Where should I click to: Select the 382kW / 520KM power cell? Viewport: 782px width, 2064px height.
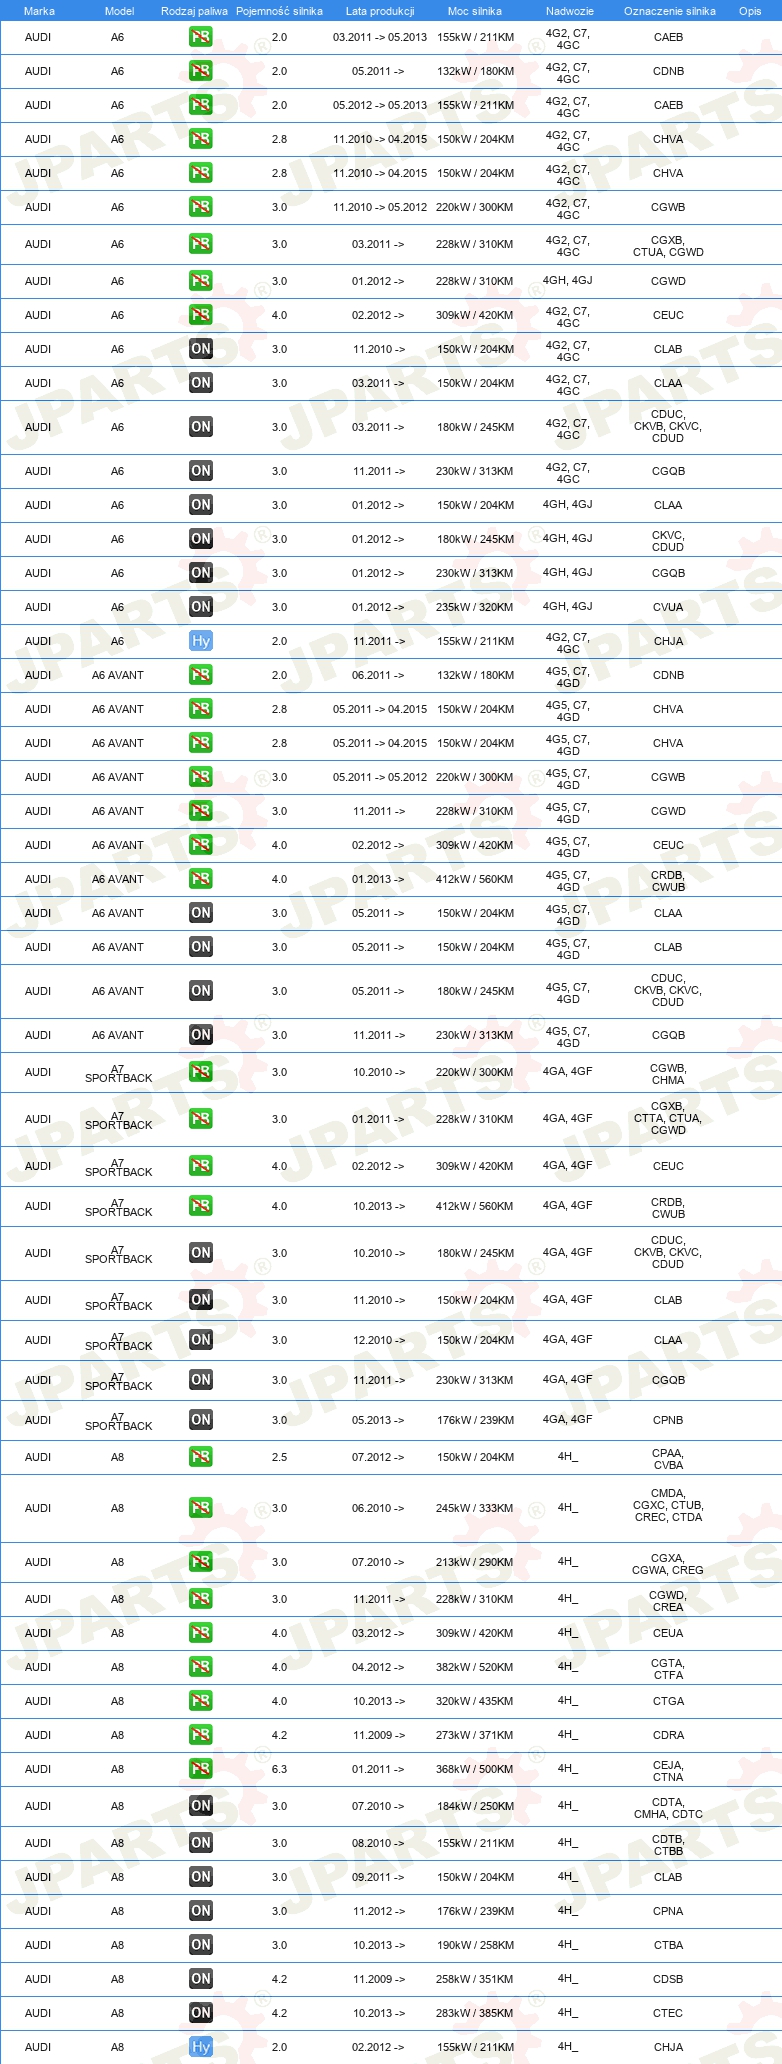point(475,1667)
